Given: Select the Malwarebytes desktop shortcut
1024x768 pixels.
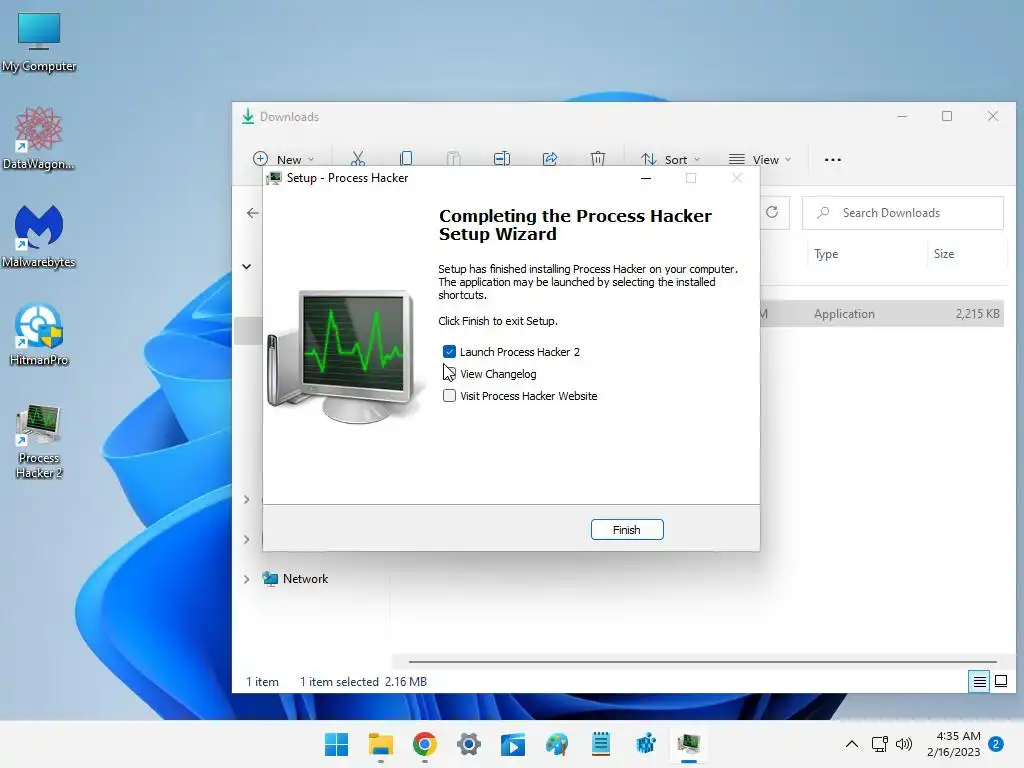Looking at the screenshot, I should click(39, 238).
